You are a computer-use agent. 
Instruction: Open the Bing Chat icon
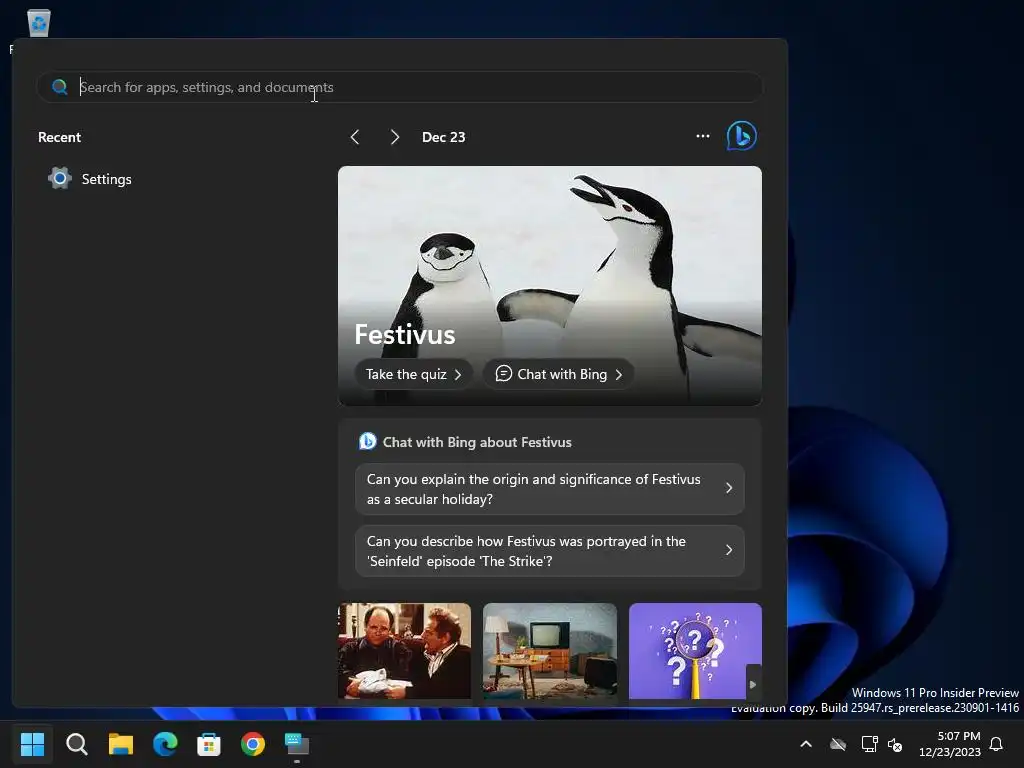pyautogui.click(x=741, y=136)
